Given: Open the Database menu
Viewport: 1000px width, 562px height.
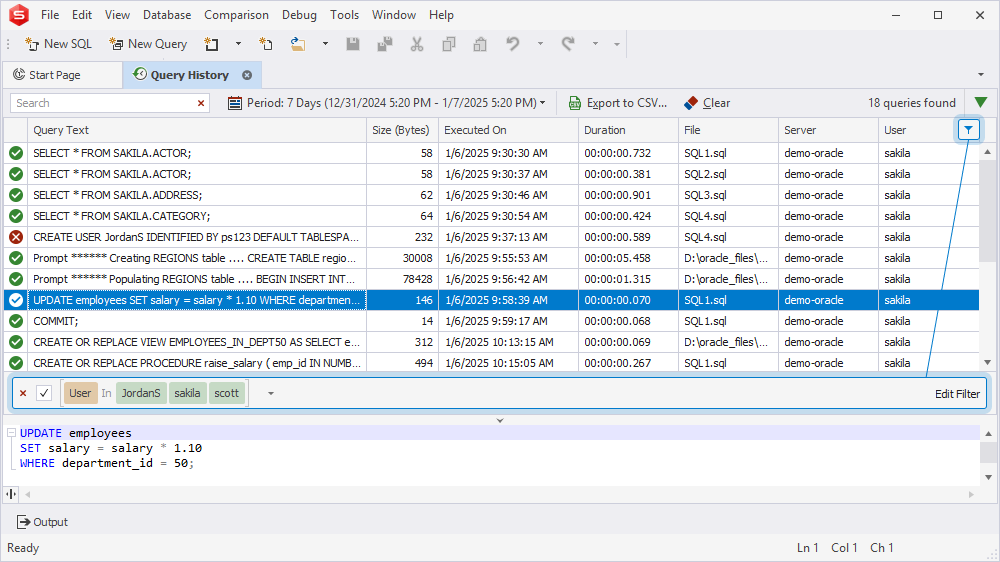Looking at the screenshot, I should click(167, 15).
